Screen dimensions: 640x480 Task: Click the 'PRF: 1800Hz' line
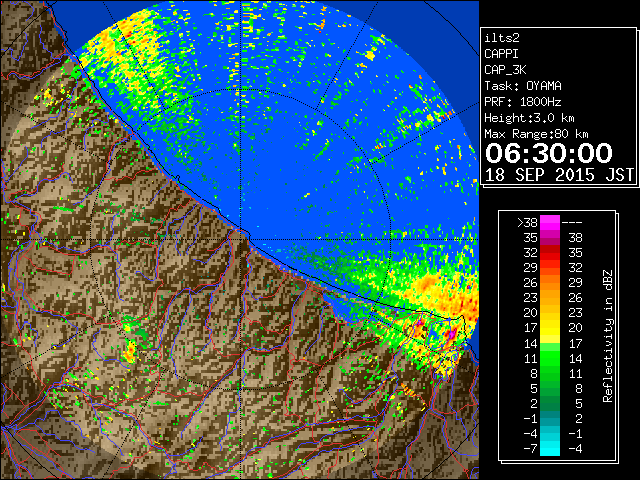pyautogui.click(x=523, y=102)
